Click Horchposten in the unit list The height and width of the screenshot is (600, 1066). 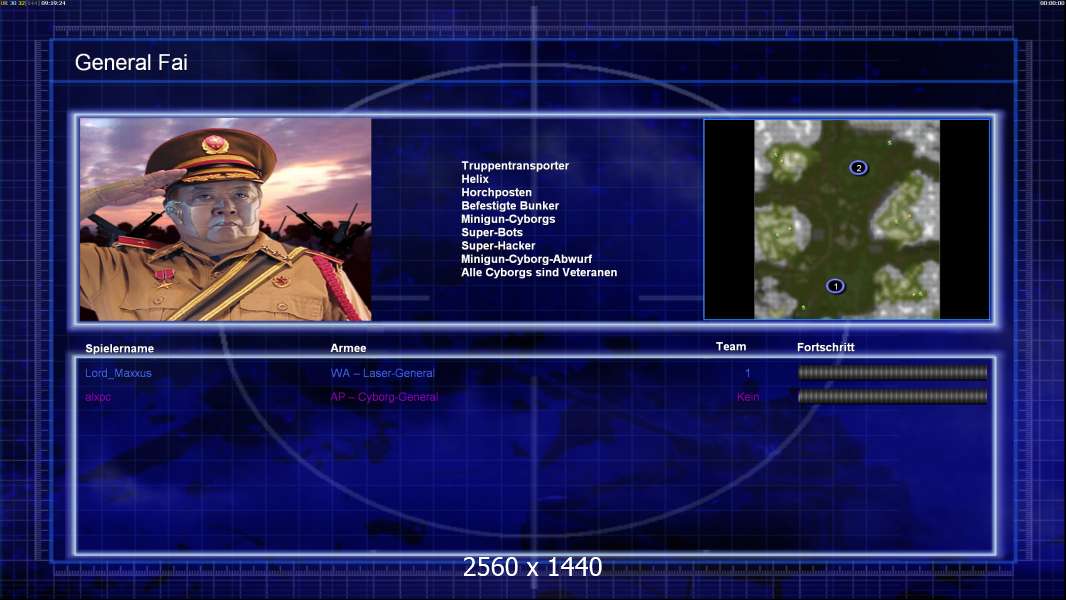click(x=496, y=192)
